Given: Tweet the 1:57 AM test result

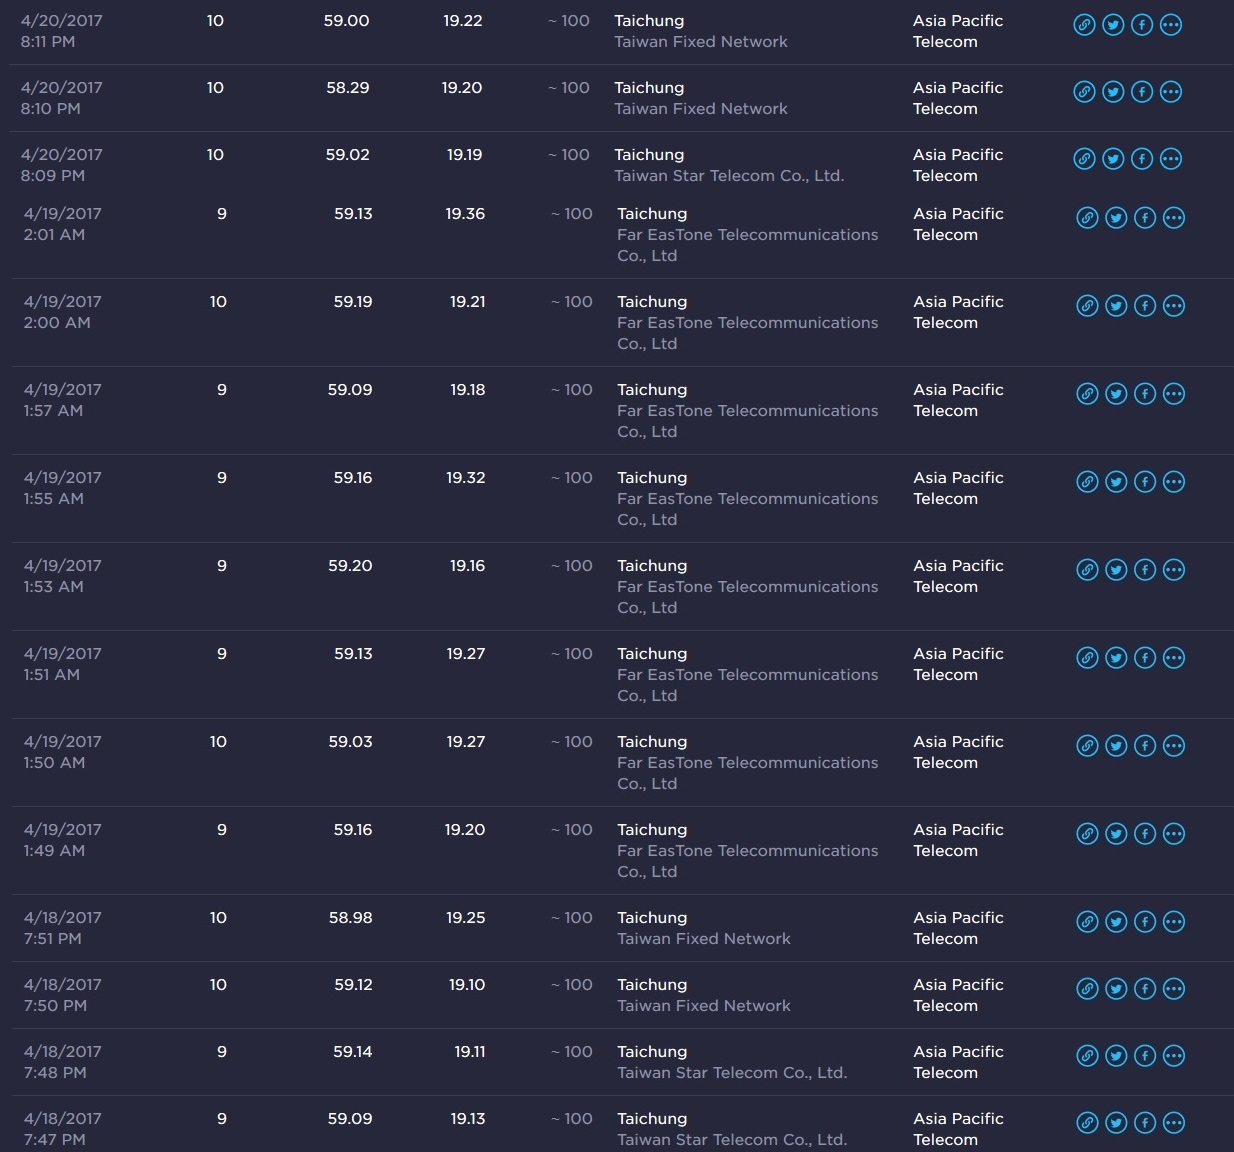Looking at the screenshot, I should 1116,394.
